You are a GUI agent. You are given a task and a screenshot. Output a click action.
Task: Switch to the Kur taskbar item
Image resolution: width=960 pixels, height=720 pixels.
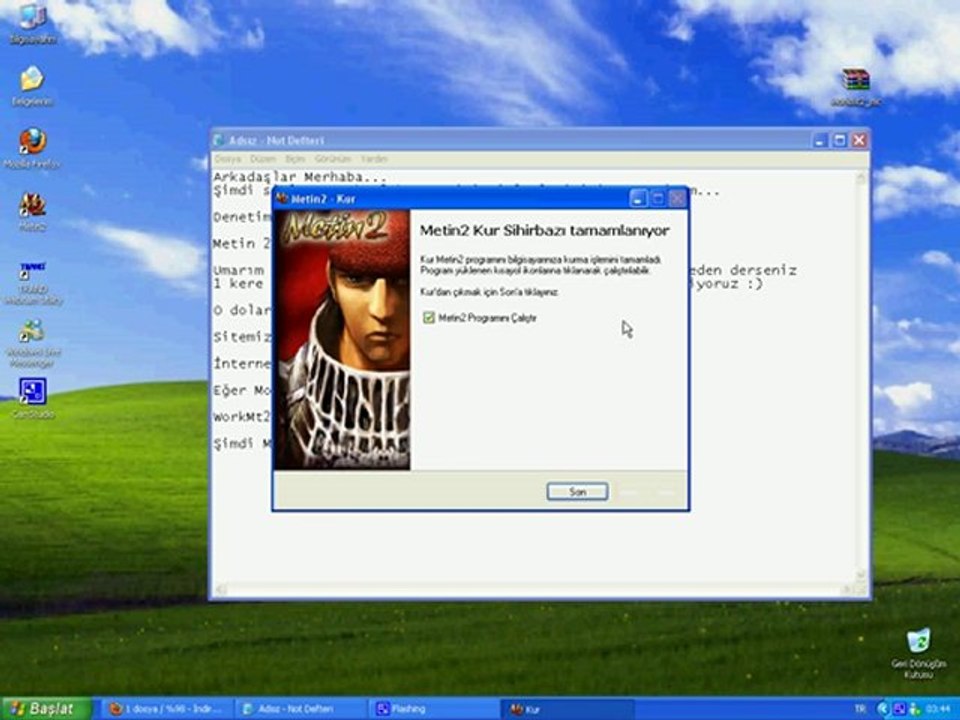click(566, 709)
